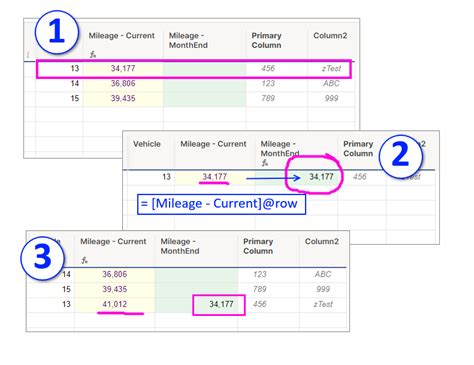The image size is (474, 365).
Task: Click the Mileage - MonthEnd header in screenshot 2
Action: (x=280, y=149)
